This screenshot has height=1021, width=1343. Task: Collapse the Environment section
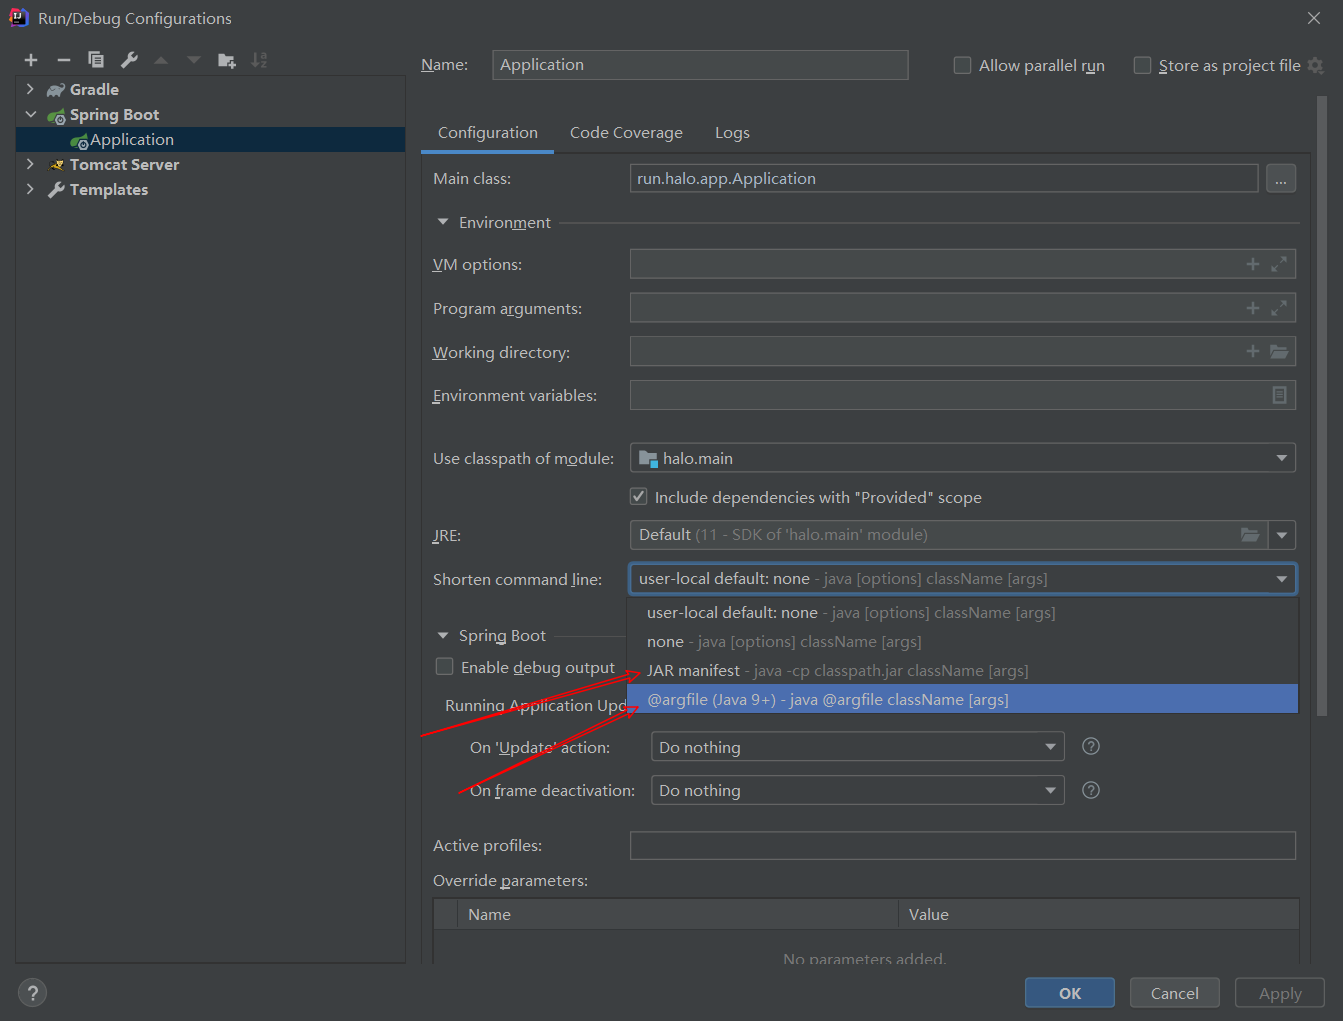(x=443, y=222)
